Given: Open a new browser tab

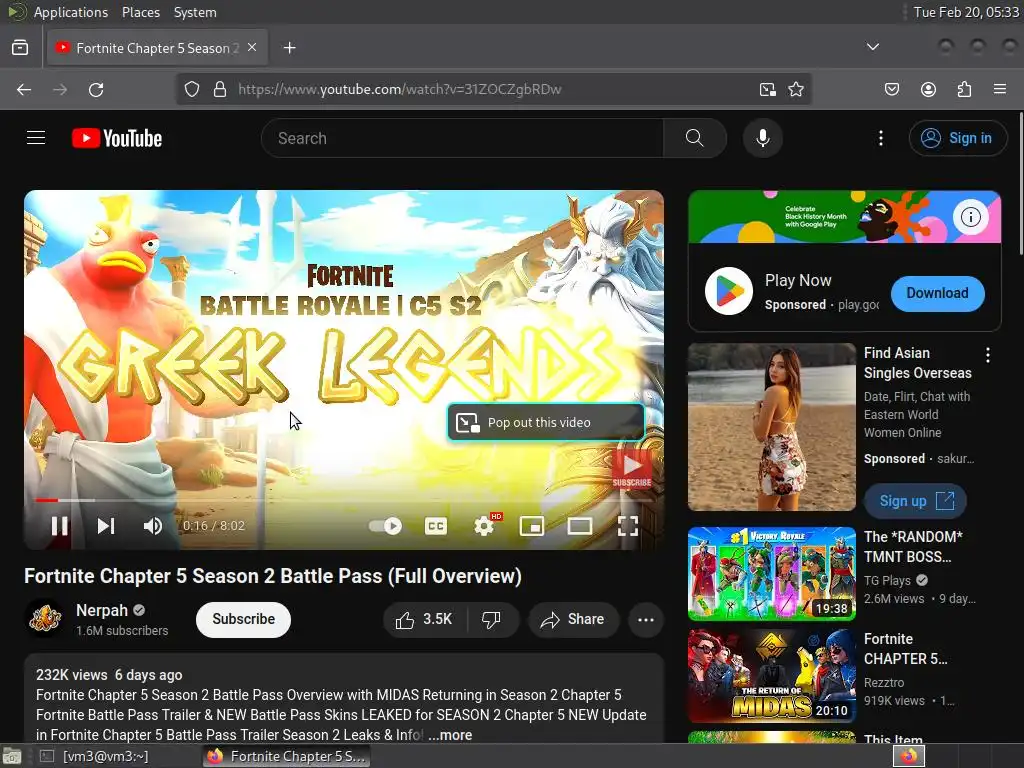Looking at the screenshot, I should pos(289,48).
